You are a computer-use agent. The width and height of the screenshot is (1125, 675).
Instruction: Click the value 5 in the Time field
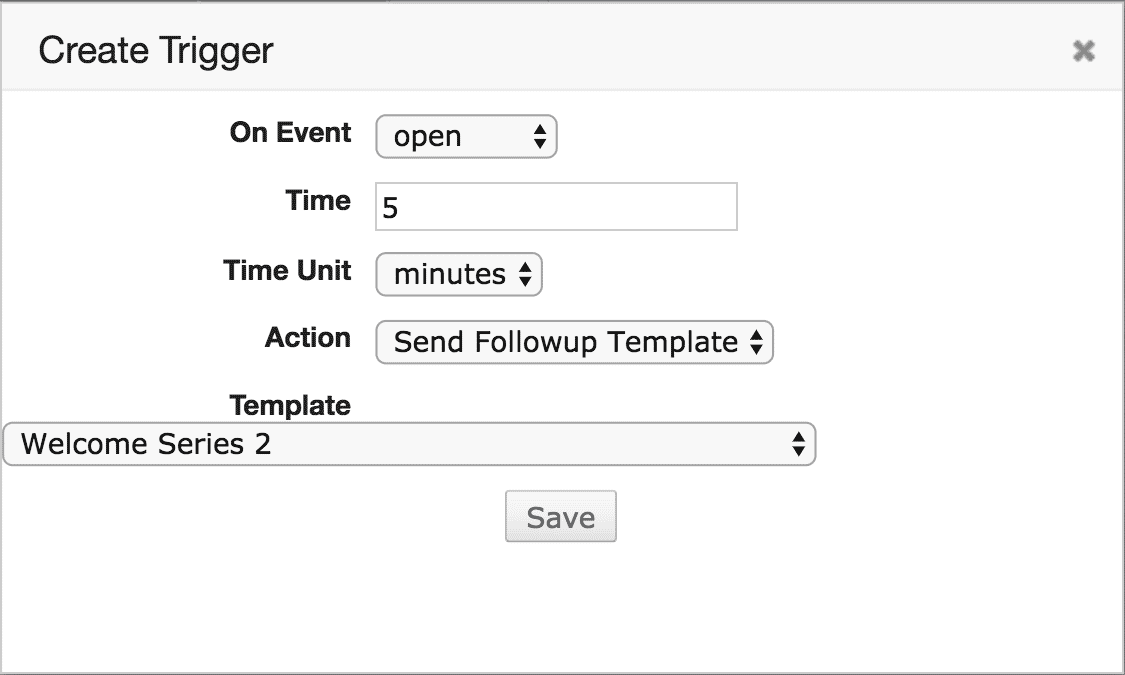[391, 208]
